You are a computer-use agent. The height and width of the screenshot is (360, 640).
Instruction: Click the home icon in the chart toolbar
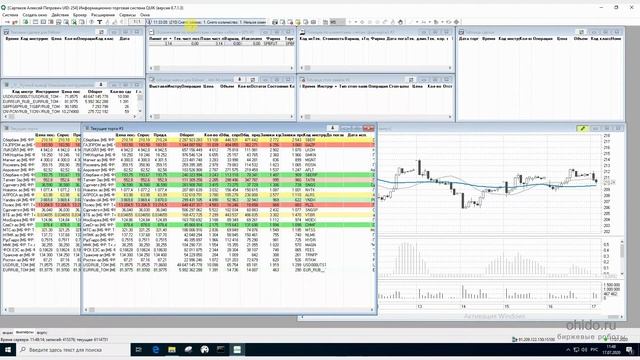[x=400, y=22]
